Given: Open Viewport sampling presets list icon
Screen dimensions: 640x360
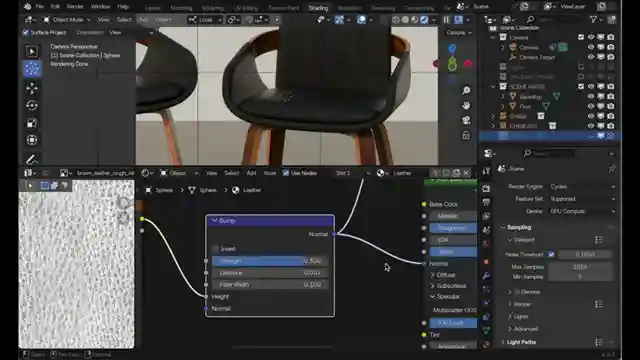Looking at the screenshot, I should 598,240.
